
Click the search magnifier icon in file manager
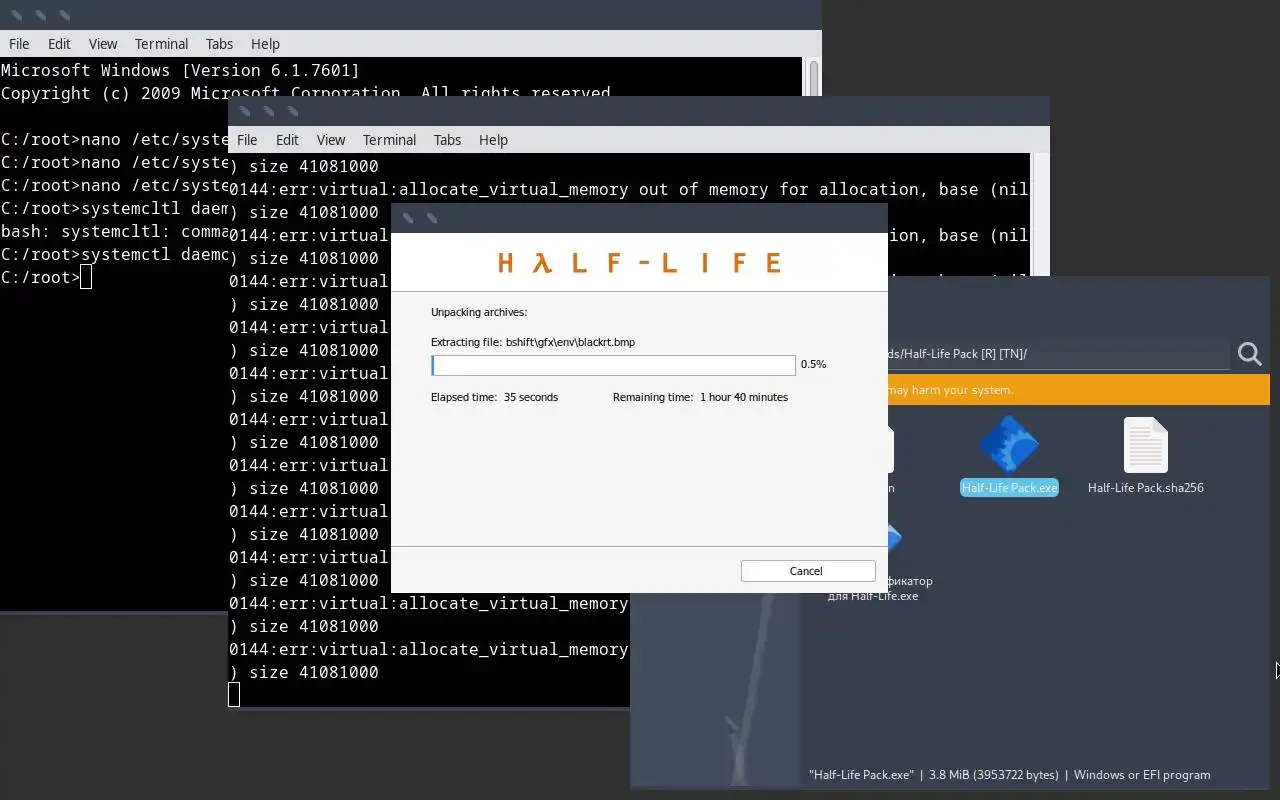click(1249, 354)
